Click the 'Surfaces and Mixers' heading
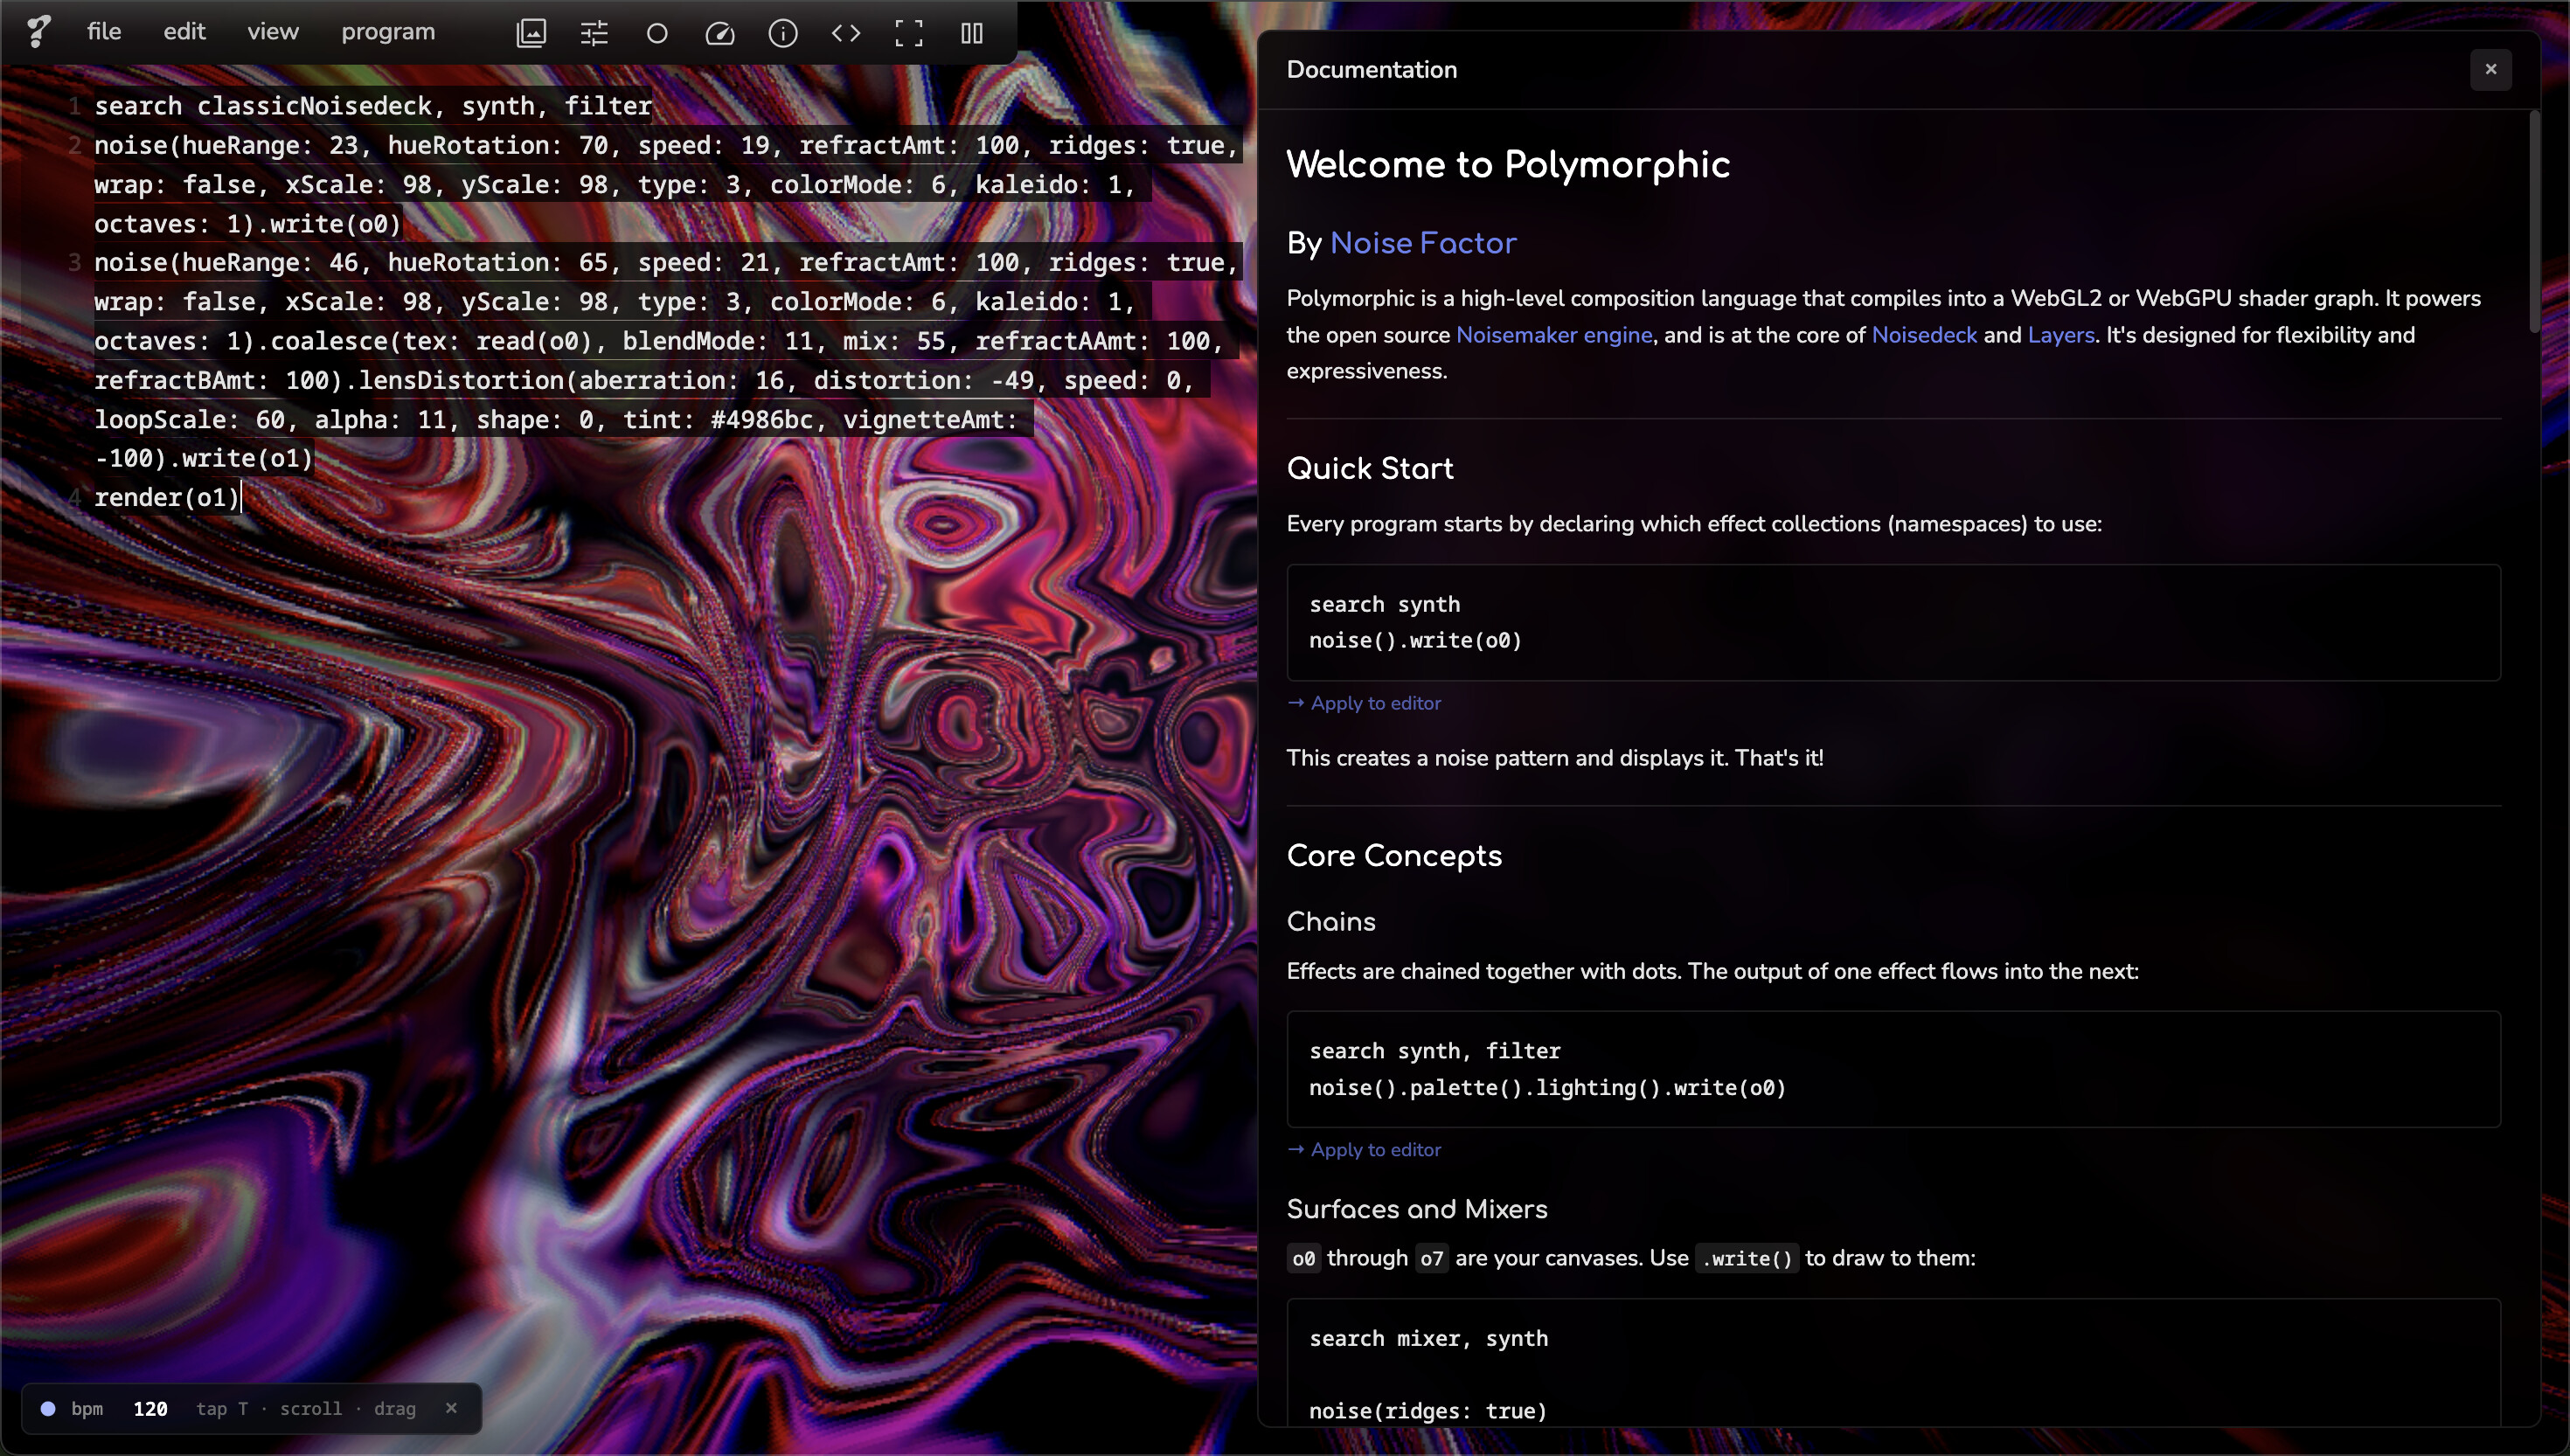The width and height of the screenshot is (2570, 1456). click(1417, 1209)
